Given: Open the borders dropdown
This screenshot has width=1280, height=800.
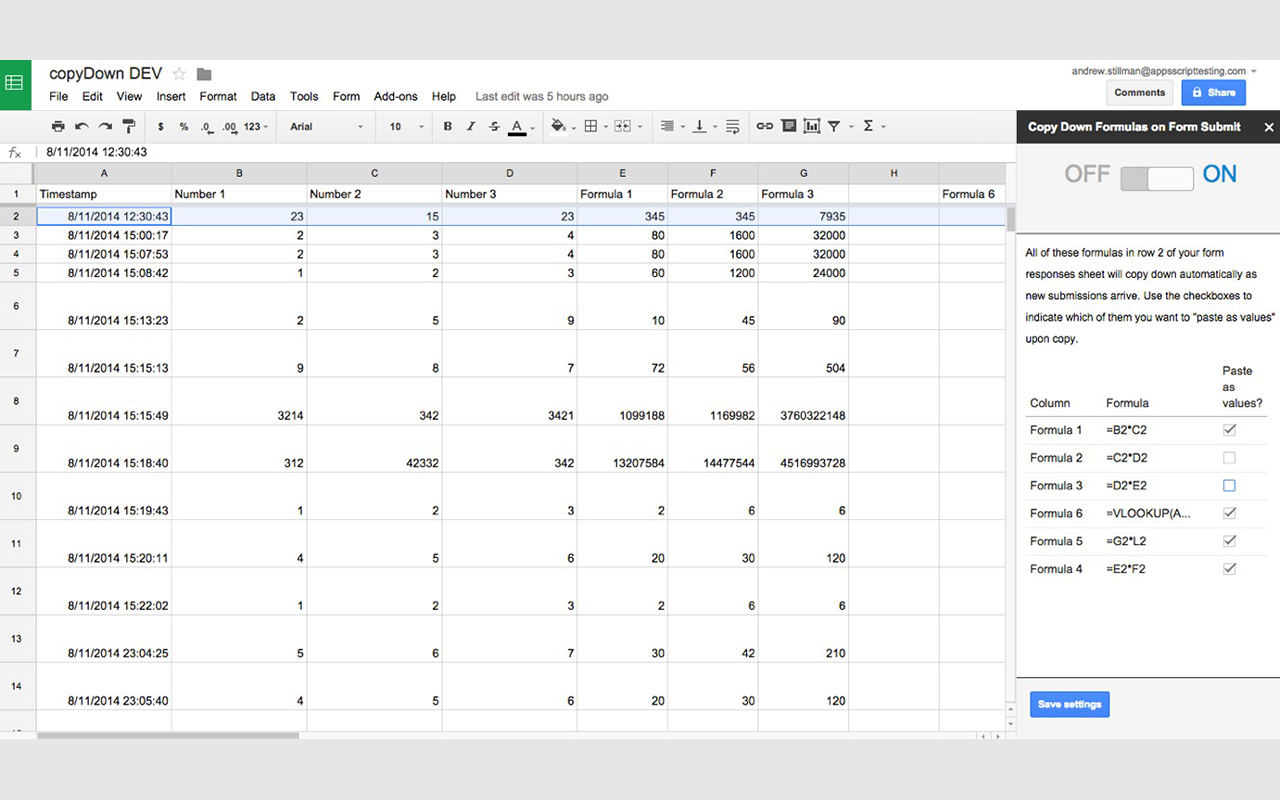Looking at the screenshot, I should pyautogui.click(x=595, y=127).
